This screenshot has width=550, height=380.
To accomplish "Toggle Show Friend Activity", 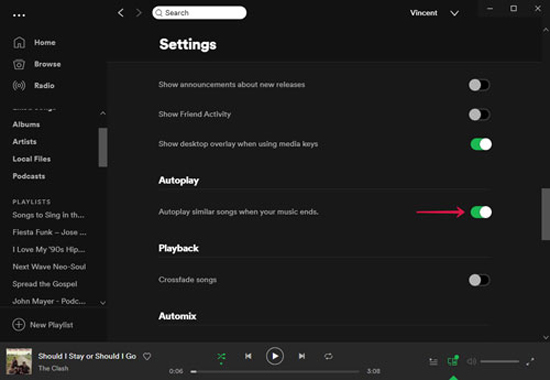I will click(x=479, y=114).
